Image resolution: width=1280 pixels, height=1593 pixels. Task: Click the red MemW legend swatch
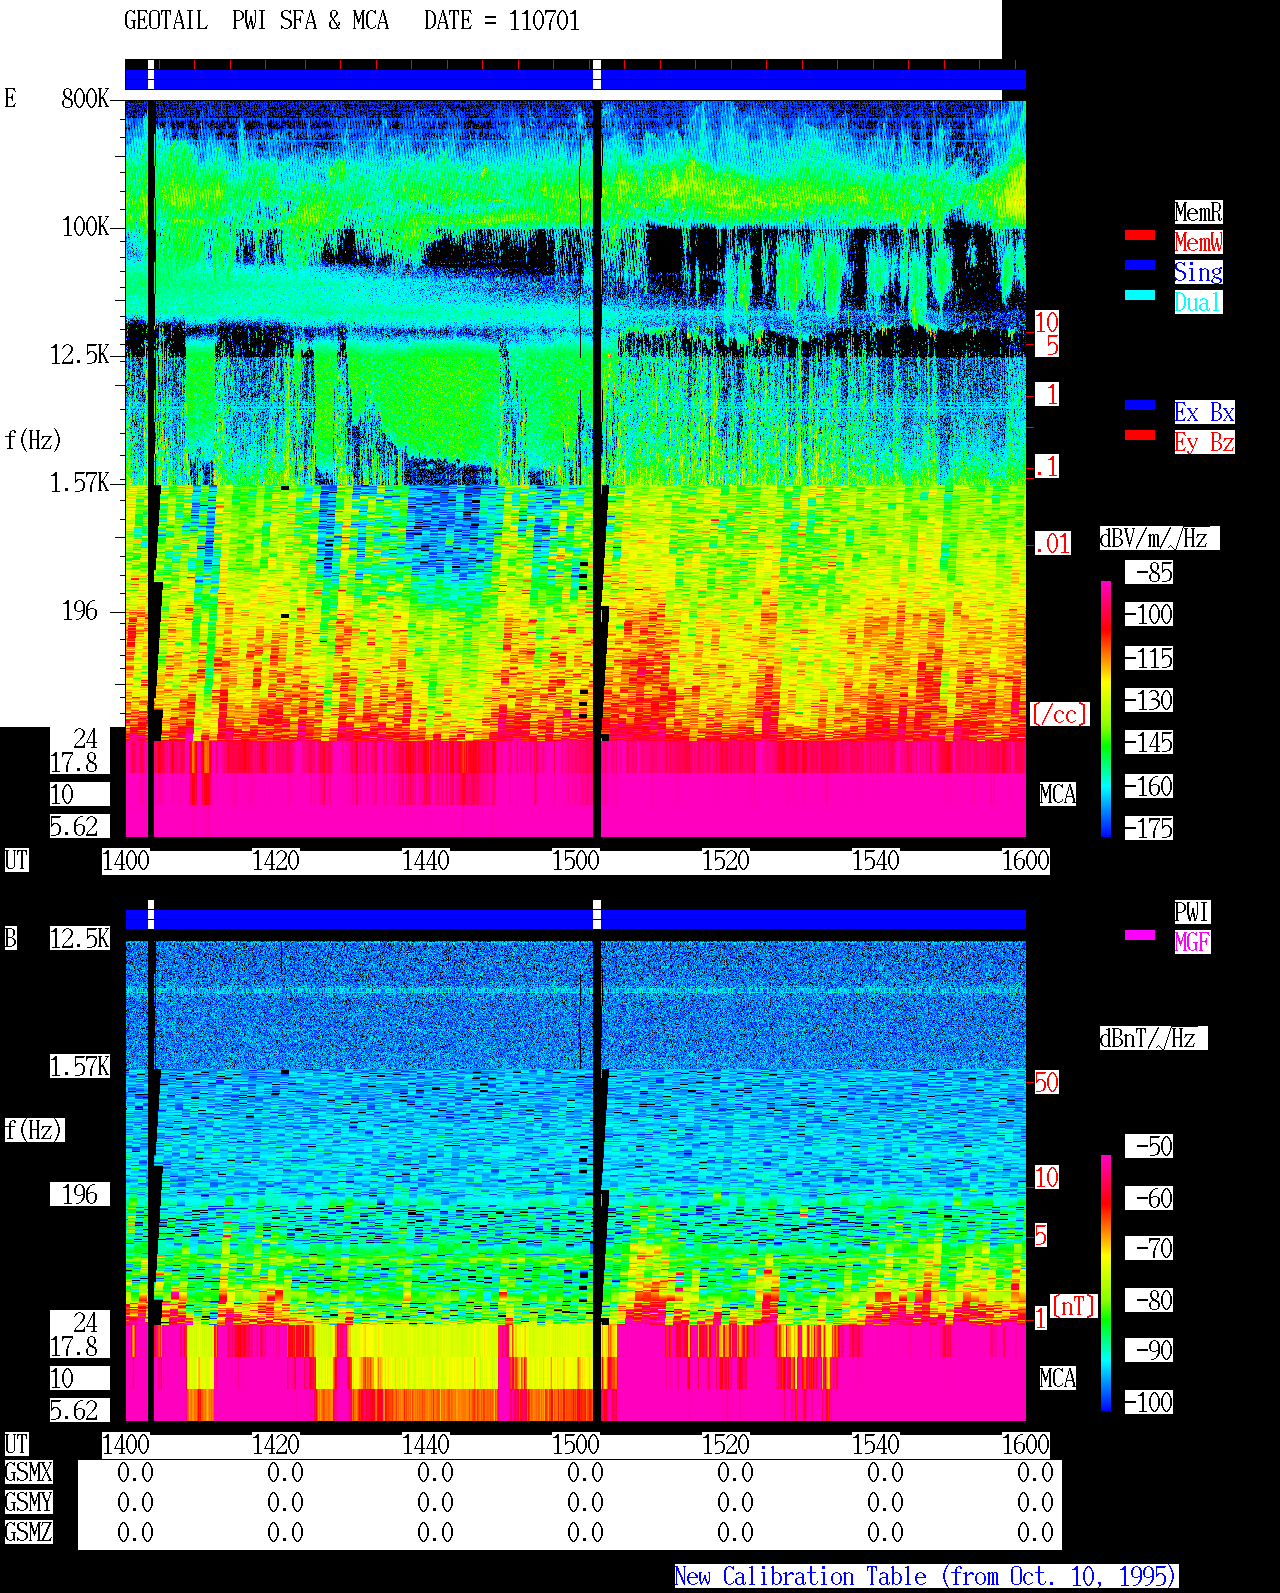[x=1140, y=235]
